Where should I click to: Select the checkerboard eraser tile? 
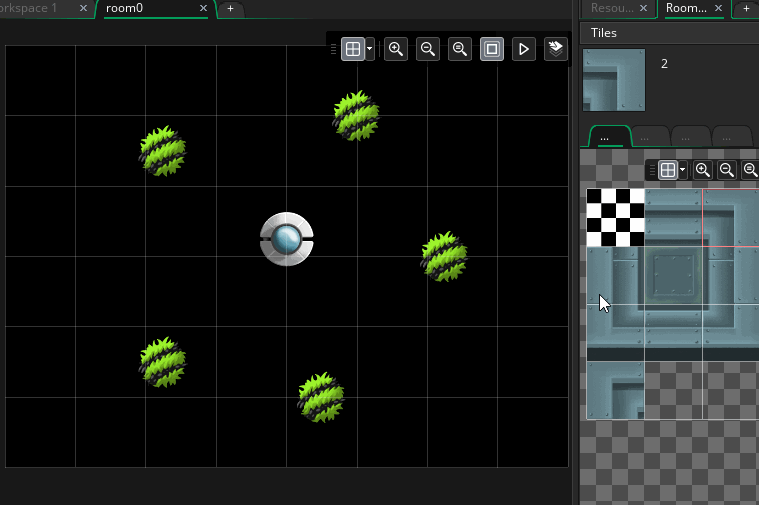click(x=615, y=217)
